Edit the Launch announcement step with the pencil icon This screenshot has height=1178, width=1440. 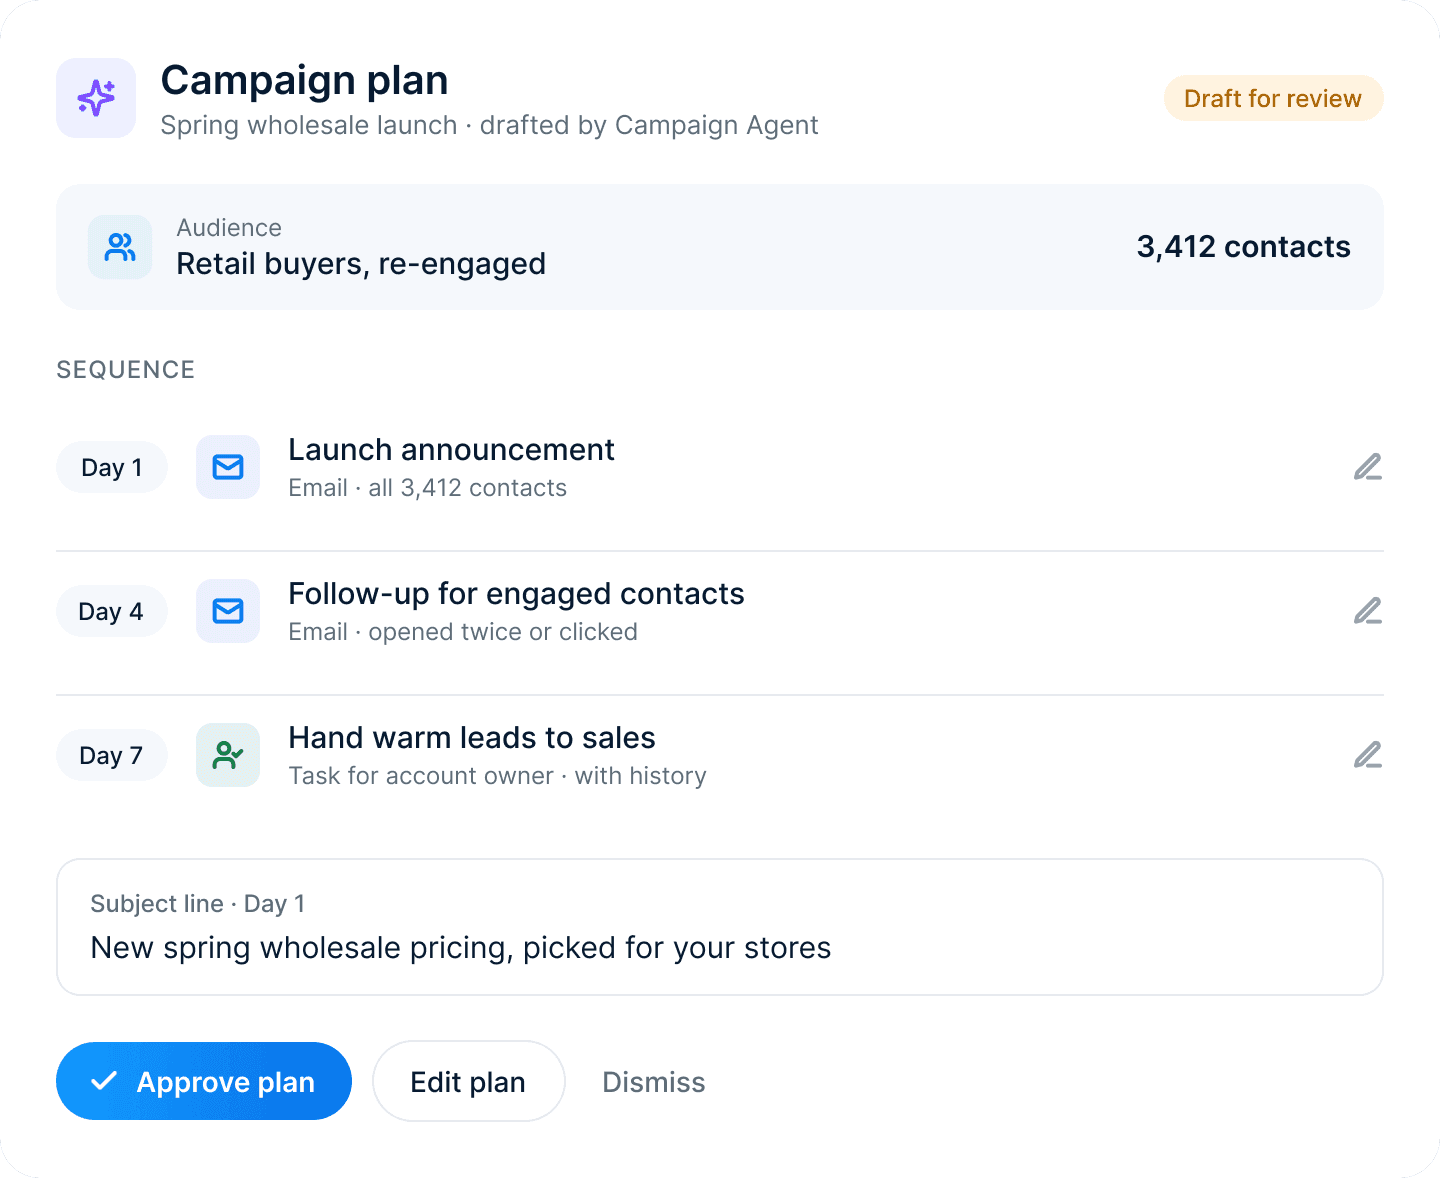pos(1367,467)
